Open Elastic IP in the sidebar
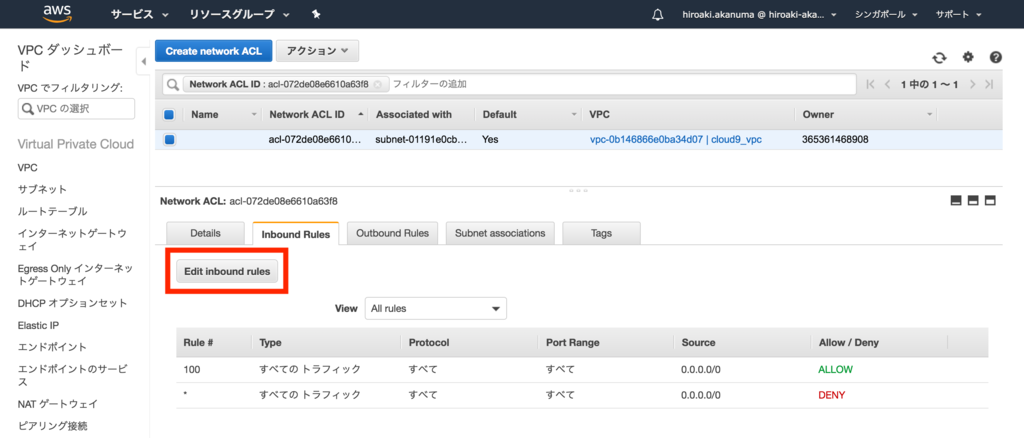 [38, 325]
